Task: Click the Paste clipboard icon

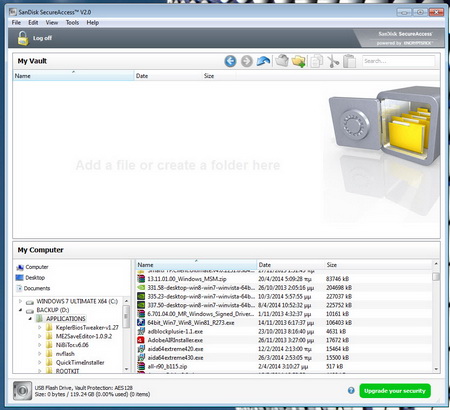Action: pos(349,61)
